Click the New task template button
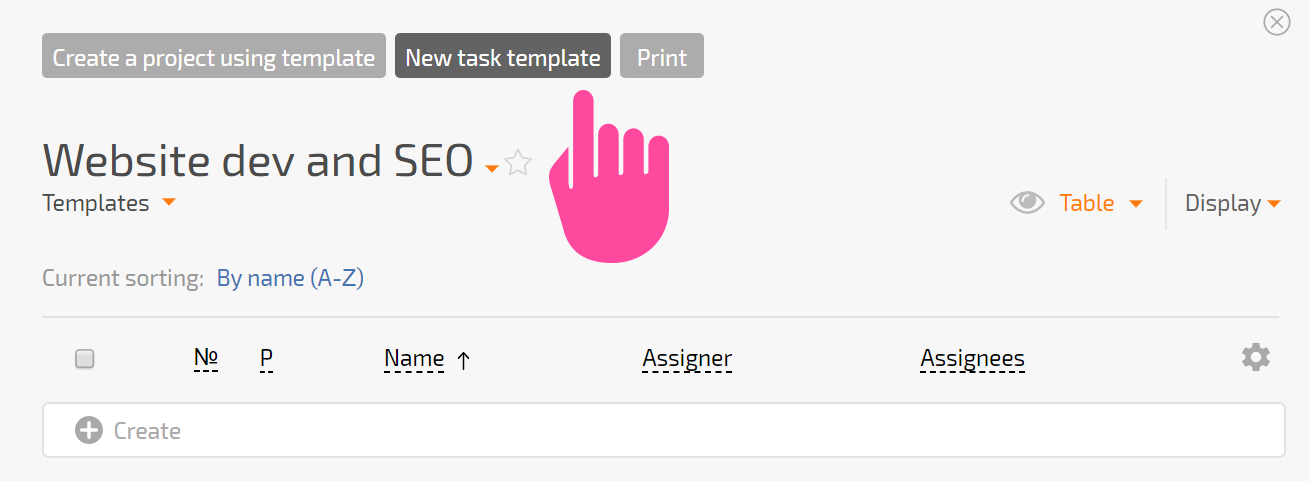Viewport: 1309px width, 481px height. pos(503,56)
